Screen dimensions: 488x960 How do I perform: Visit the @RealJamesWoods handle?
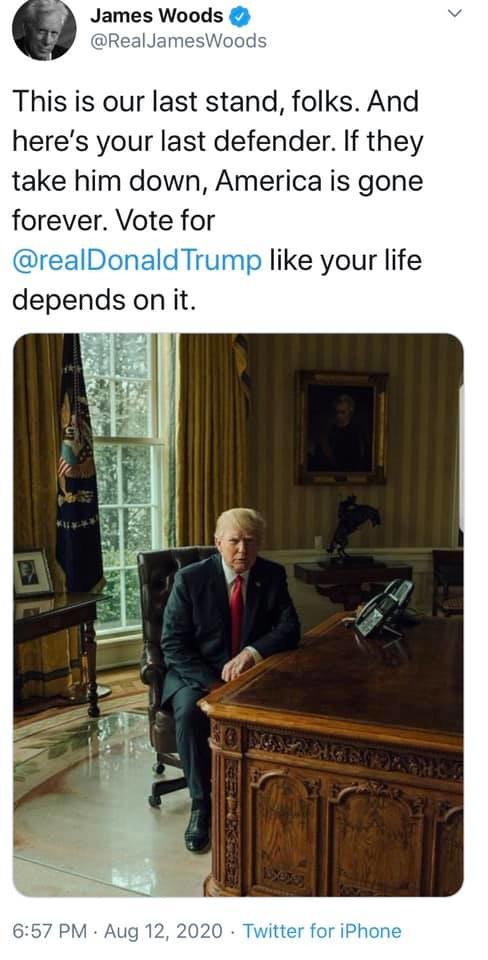point(178,41)
